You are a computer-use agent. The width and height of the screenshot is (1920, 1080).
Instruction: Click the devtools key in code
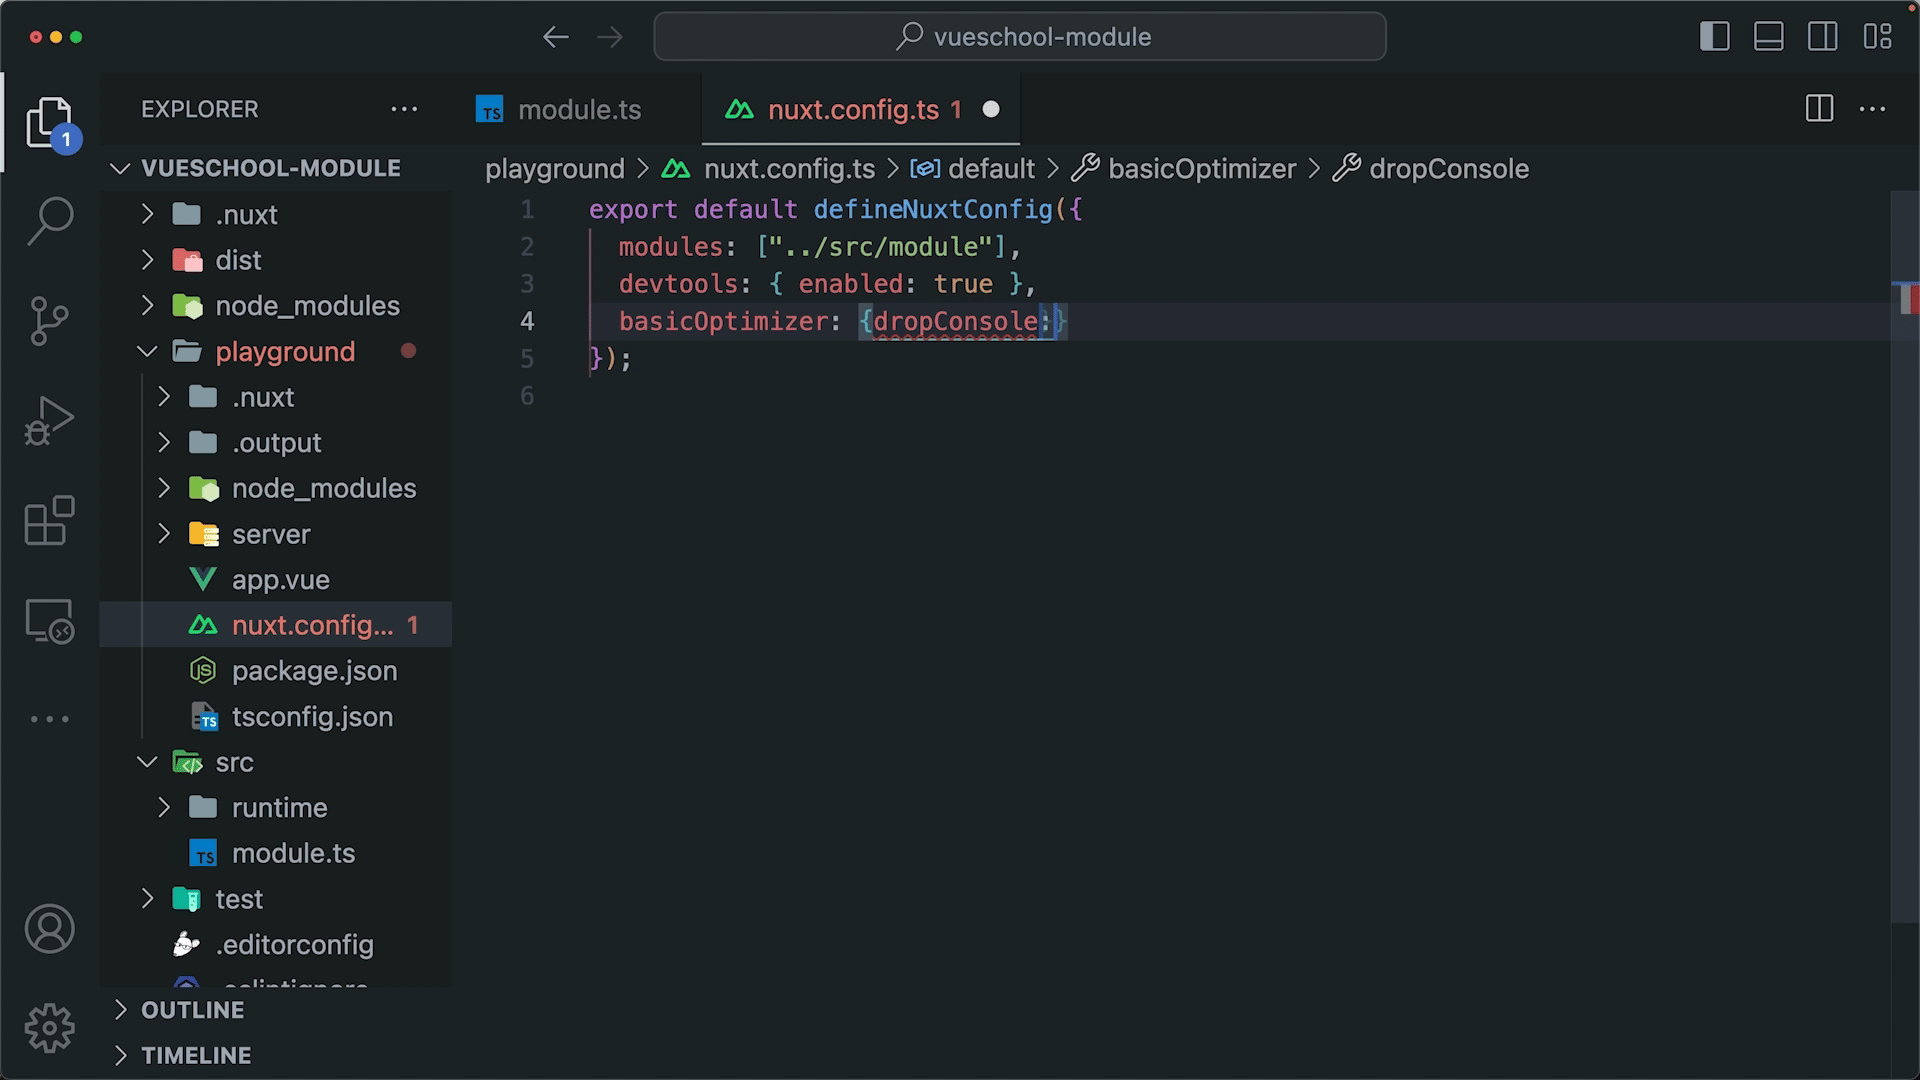pyautogui.click(x=678, y=284)
